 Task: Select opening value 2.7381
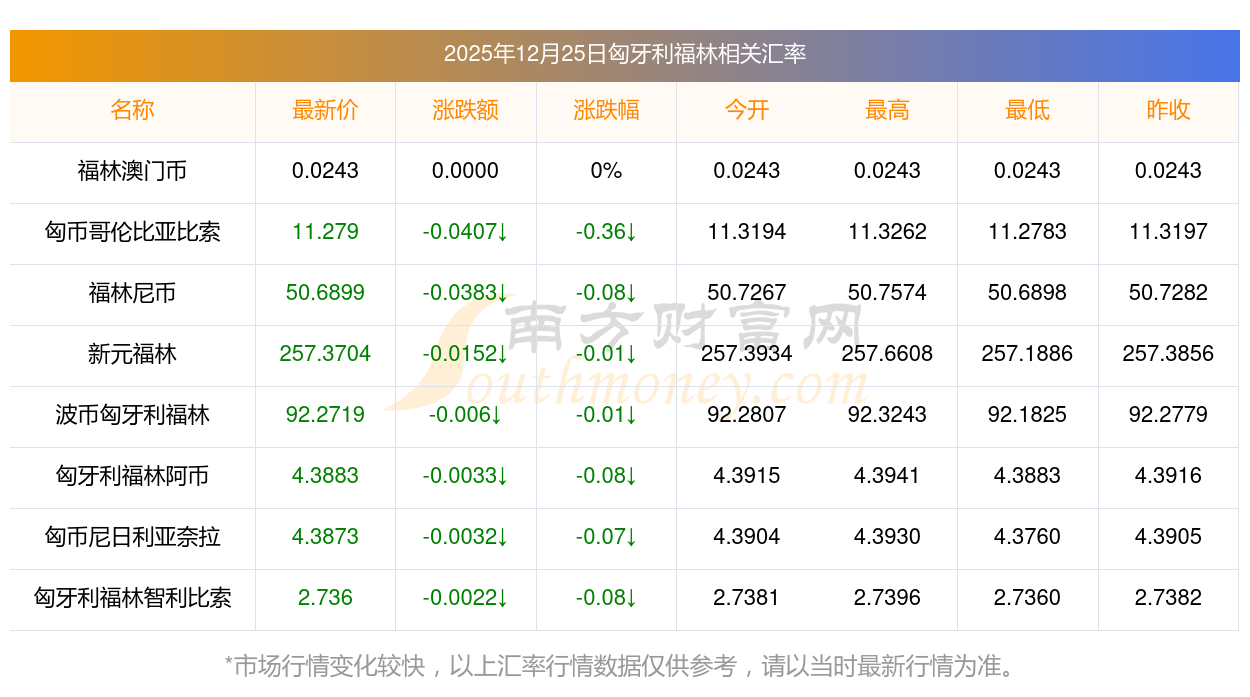click(x=747, y=598)
